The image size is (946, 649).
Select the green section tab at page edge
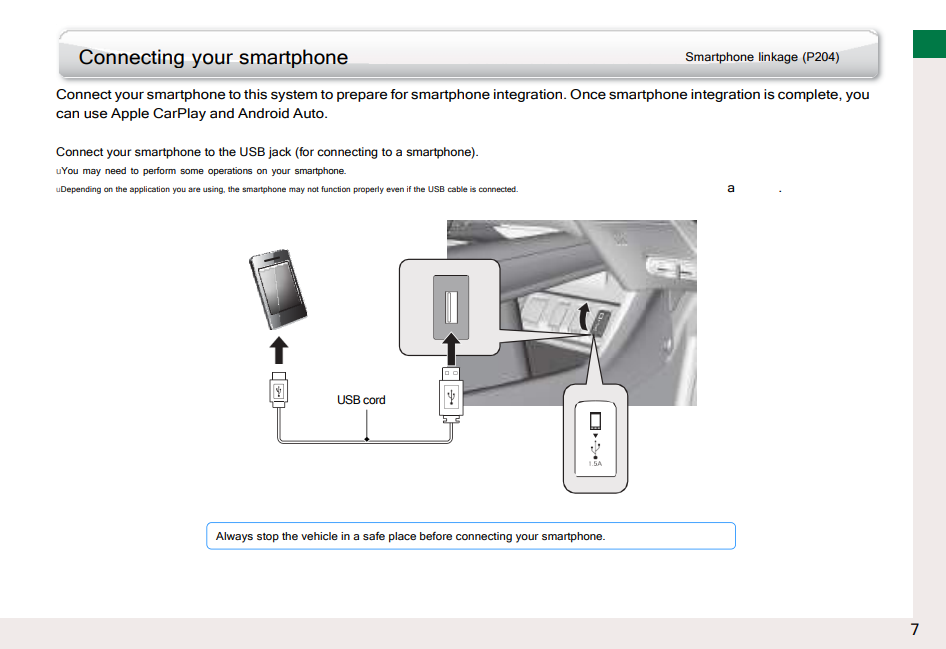pos(928,45)
